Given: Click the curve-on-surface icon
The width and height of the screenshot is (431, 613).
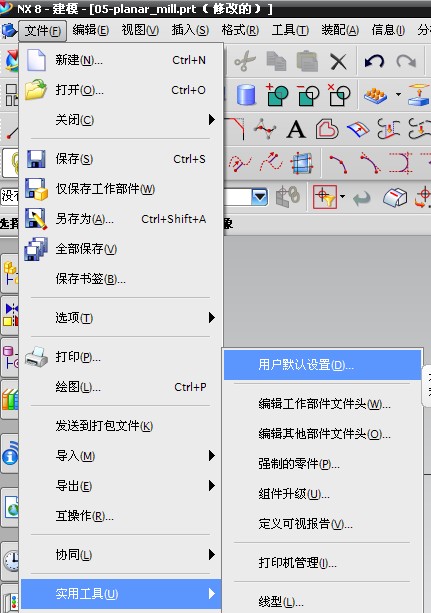Looking at the screenshot, I should click(358, 129).
